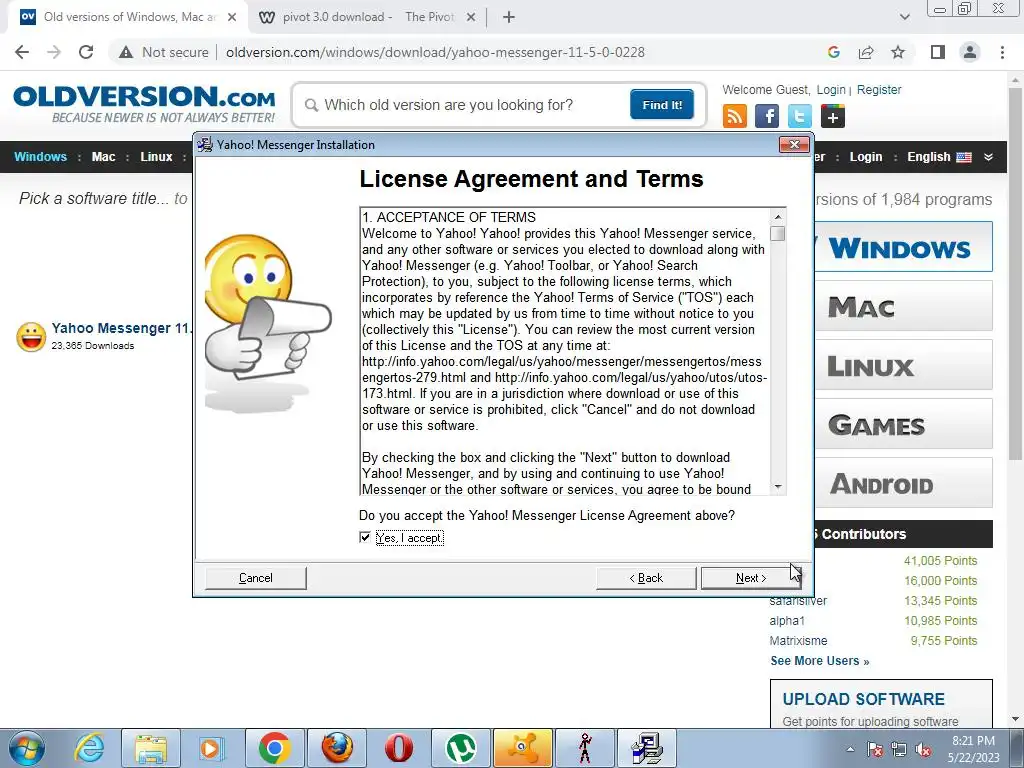Open Firefox from the taskbar
Screen dimensions: 1024x768
point(337,748)
